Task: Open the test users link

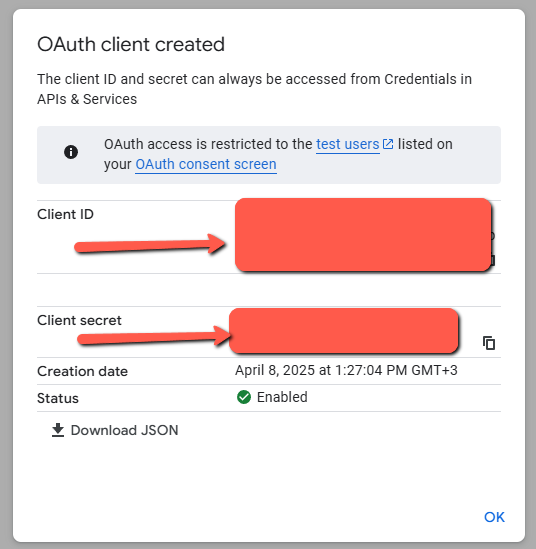Action: (x=348, y=144)
